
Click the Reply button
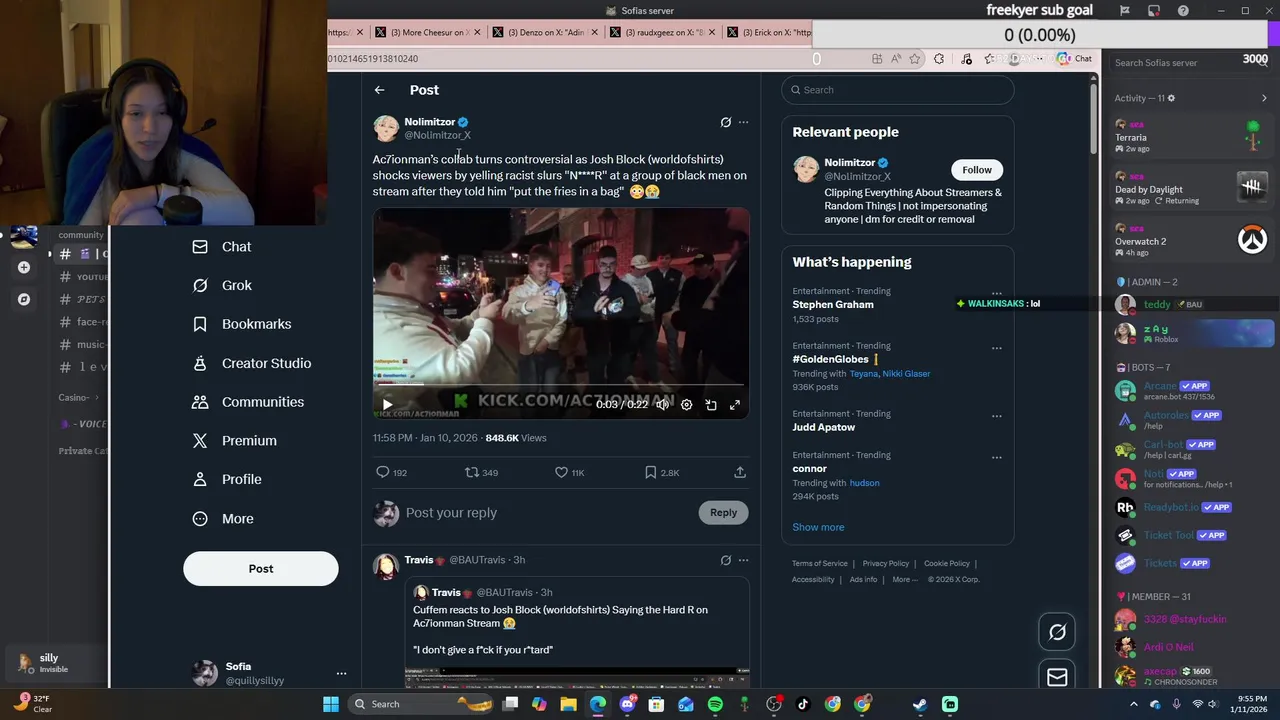coord(723,512)
